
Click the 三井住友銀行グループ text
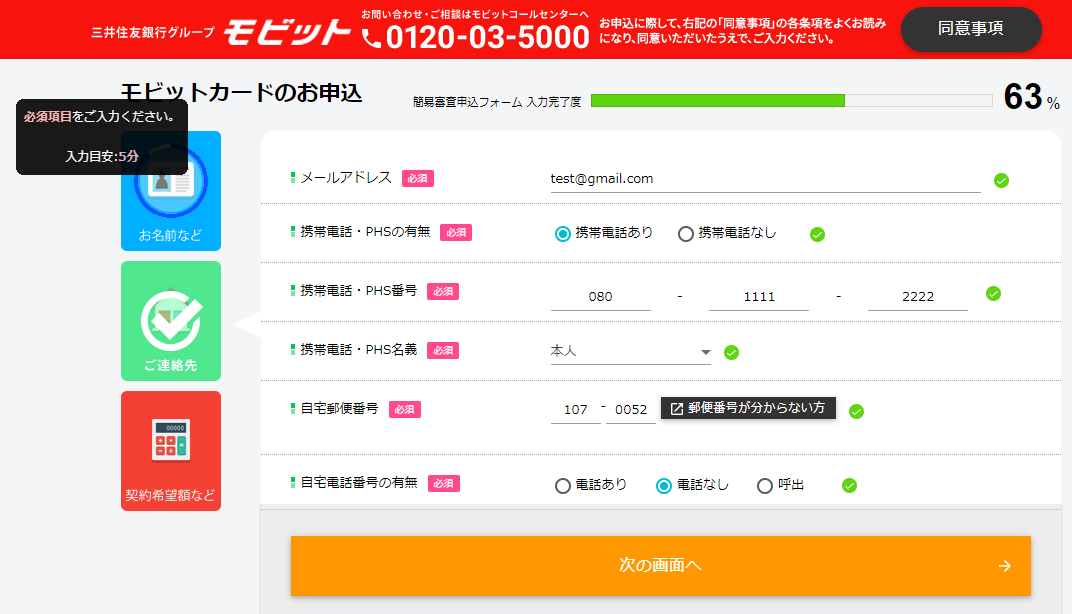tap(153, 32)
